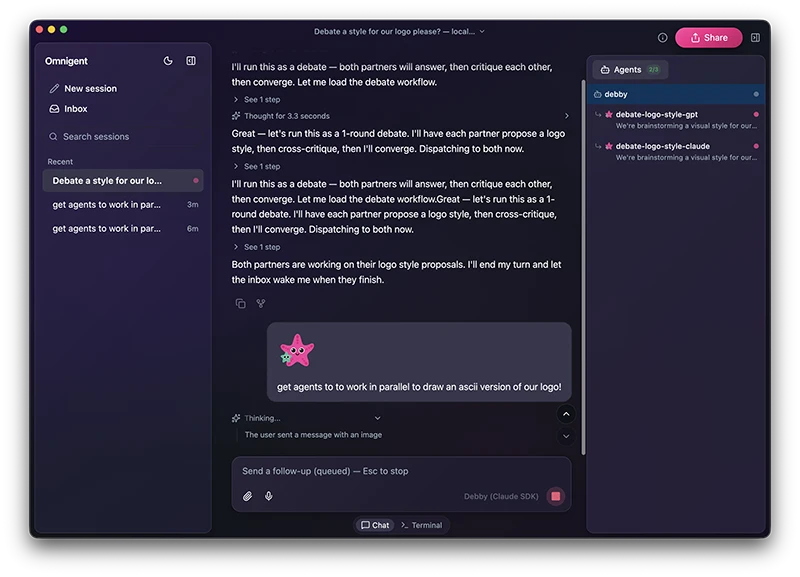The height and width of the screenshot is (577, 800).
Task: Expand the first "See 1 step" disclosure
Action: coord(257,99)
